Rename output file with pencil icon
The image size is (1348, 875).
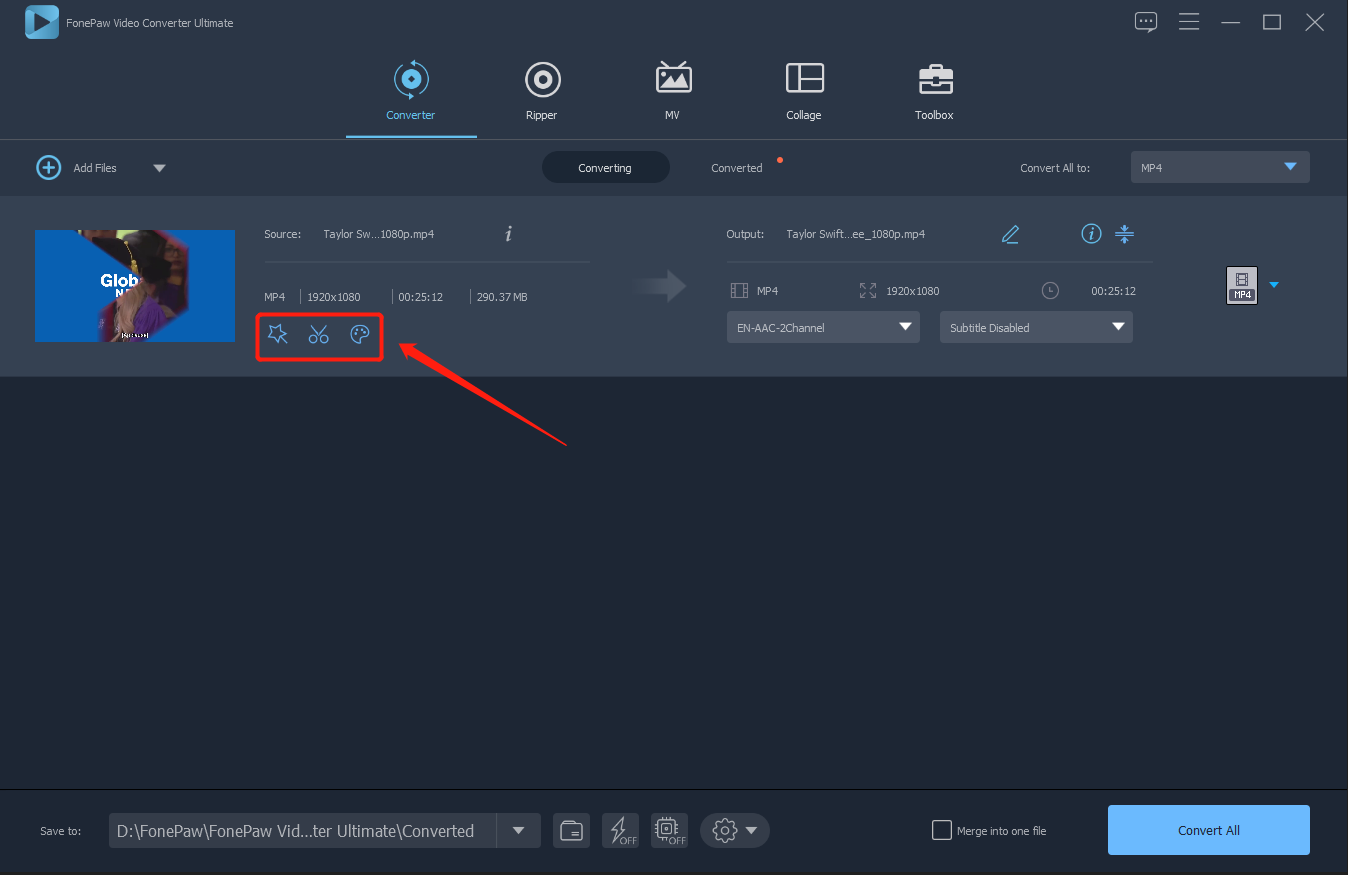point(1011,234)
